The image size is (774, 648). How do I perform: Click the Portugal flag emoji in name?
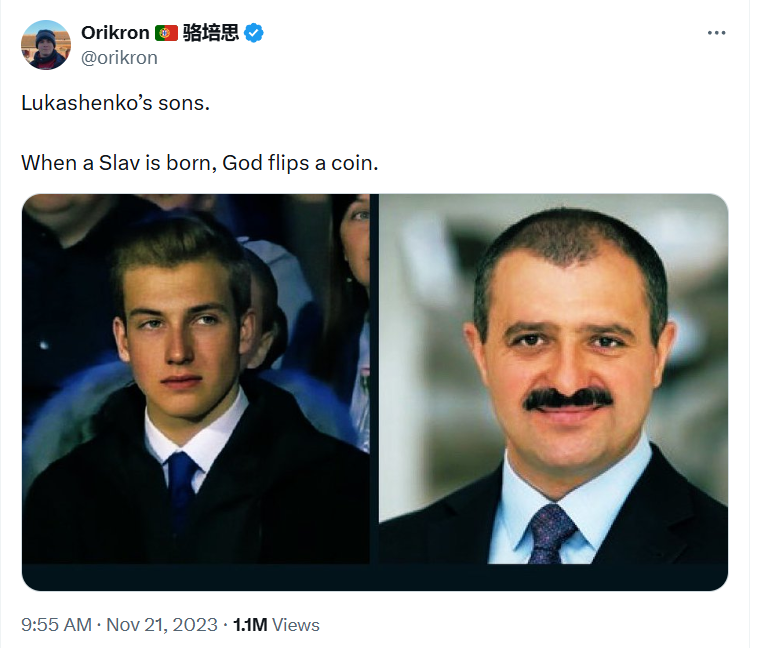click(167, 32)
